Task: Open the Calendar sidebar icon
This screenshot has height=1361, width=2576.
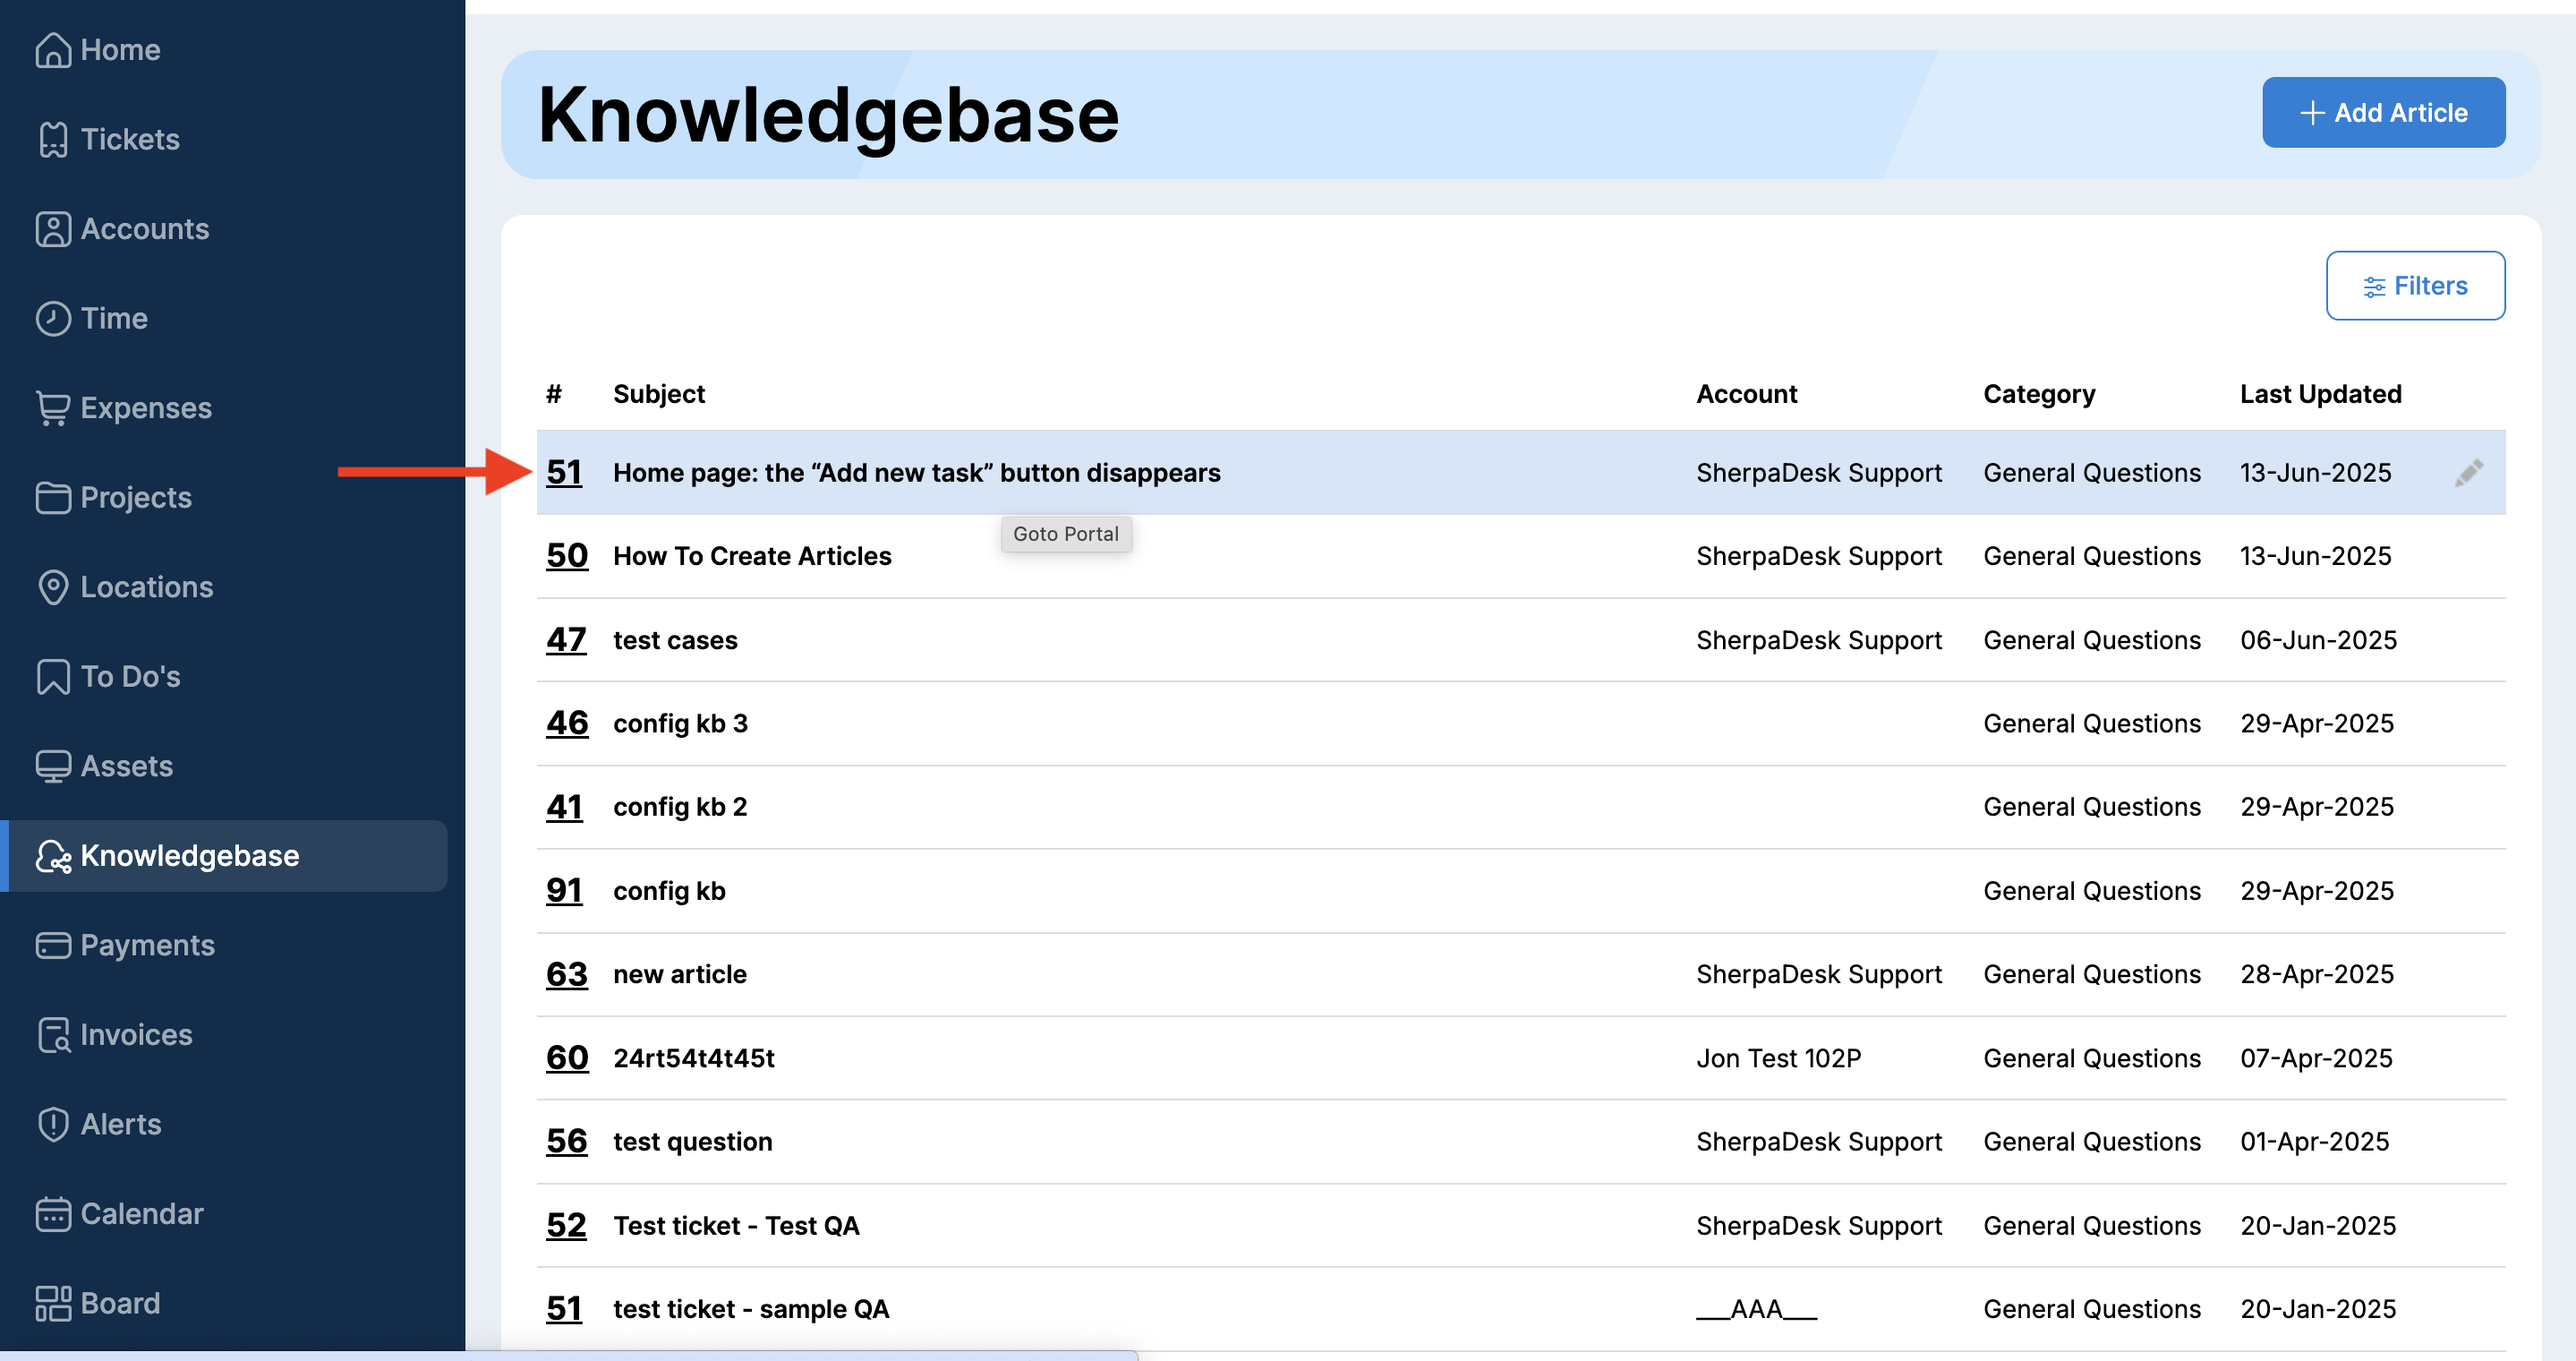Action: point(53,1214)
